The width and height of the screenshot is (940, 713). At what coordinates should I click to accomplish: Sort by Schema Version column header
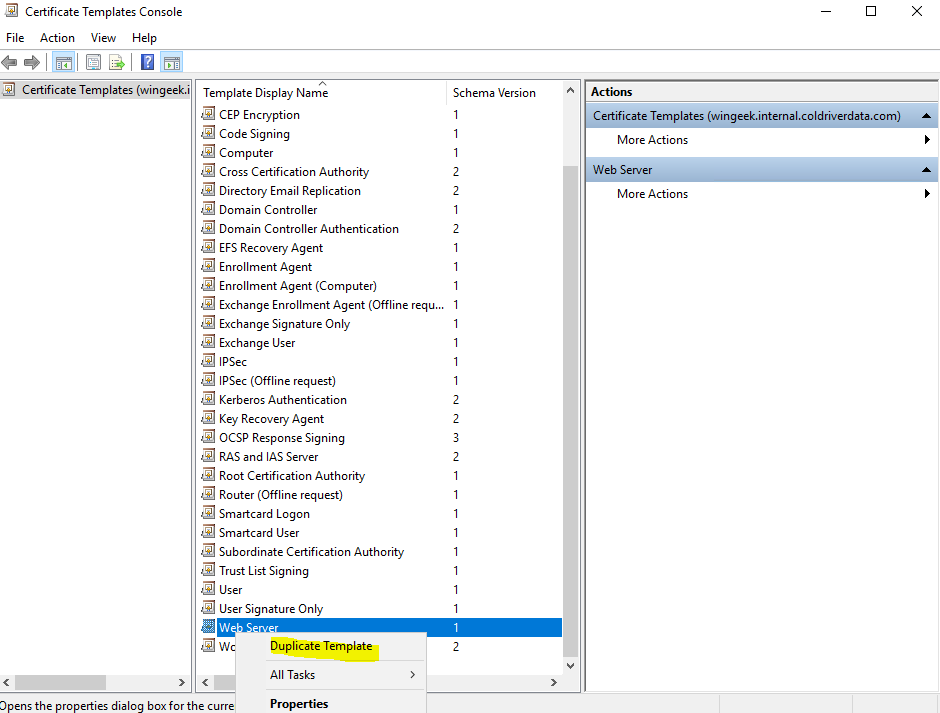coord(494,93)
